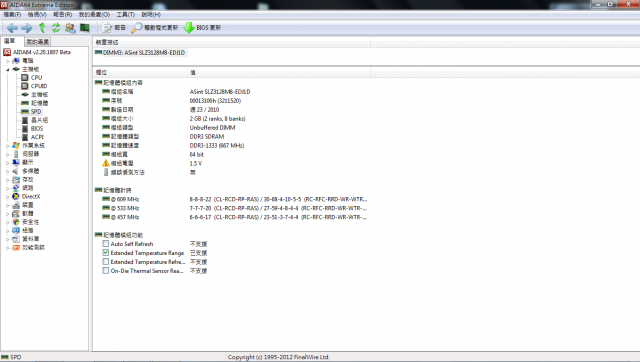Click the network globe icon in tree
The width and height of the screenshot is (640, 362).
tap(16, 188)
